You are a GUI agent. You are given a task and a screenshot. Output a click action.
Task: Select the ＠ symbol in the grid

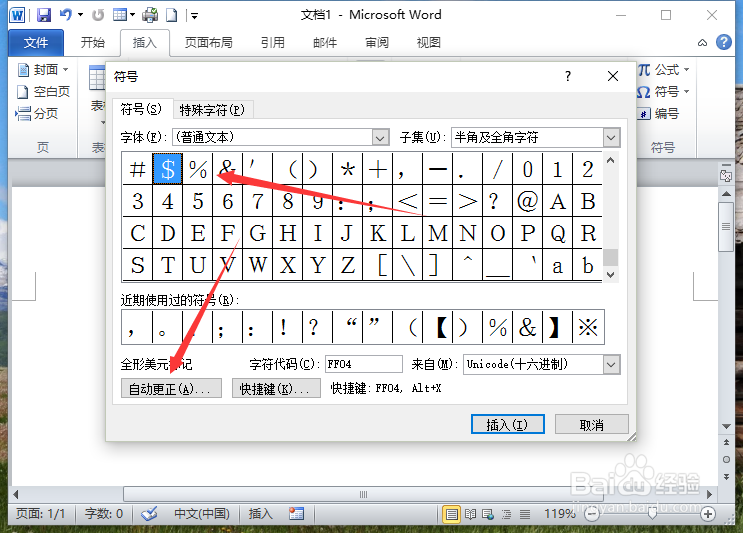pos(527,201)
